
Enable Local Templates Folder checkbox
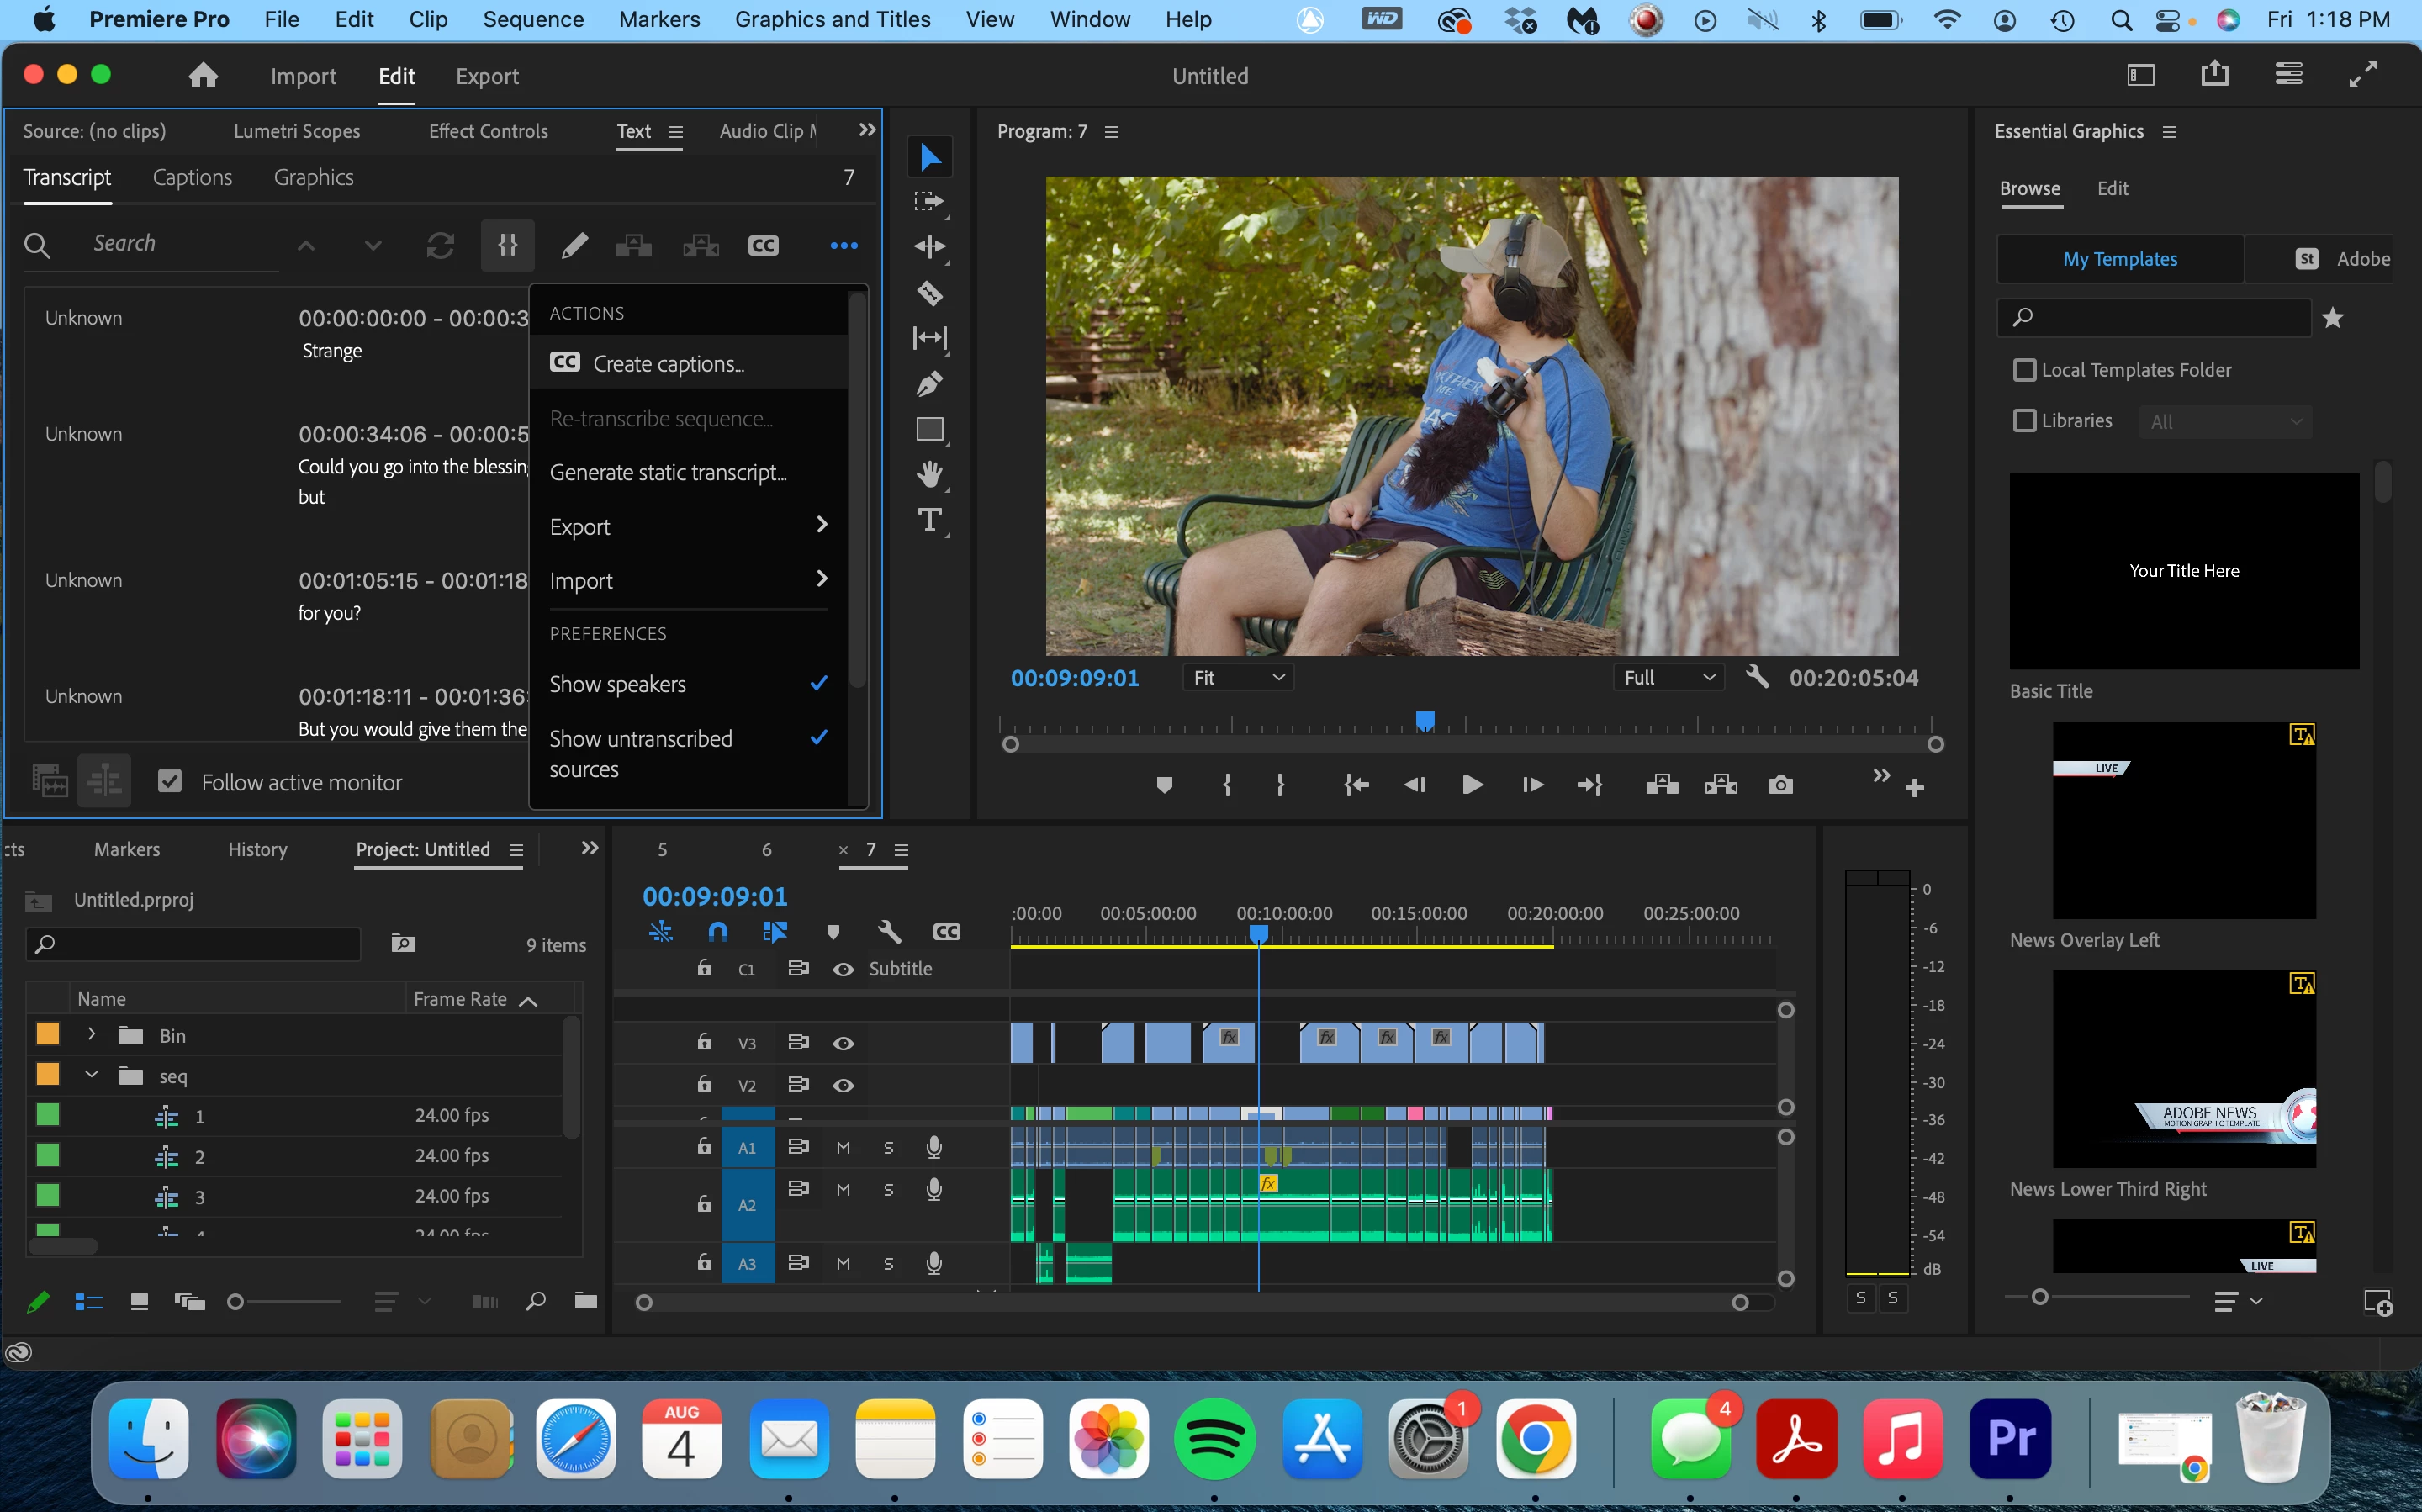(2024, 370)
